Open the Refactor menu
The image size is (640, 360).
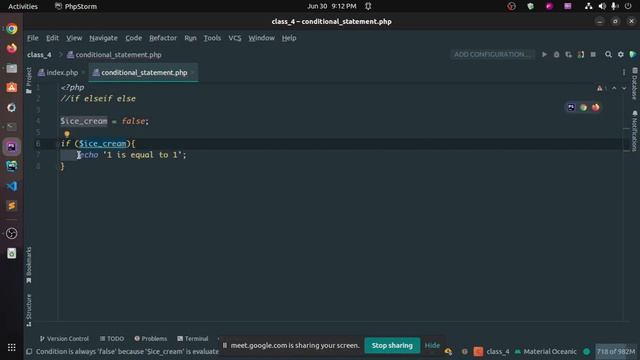tap(163, 38)
